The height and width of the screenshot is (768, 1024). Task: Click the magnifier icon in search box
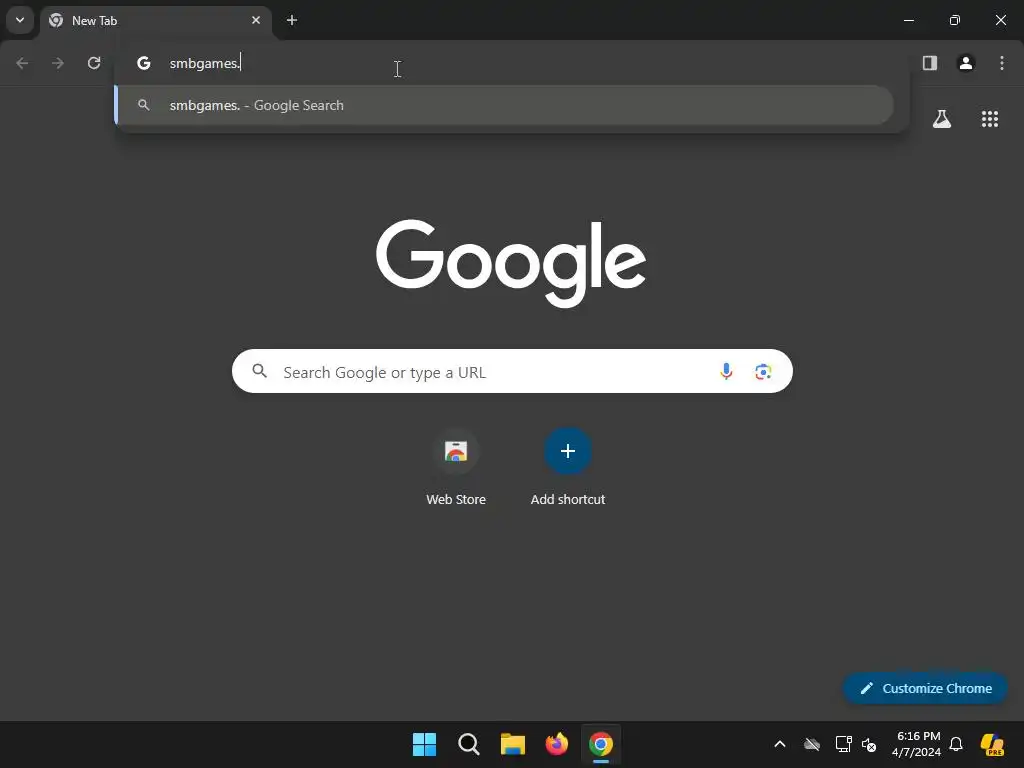[x=259, y=372]
